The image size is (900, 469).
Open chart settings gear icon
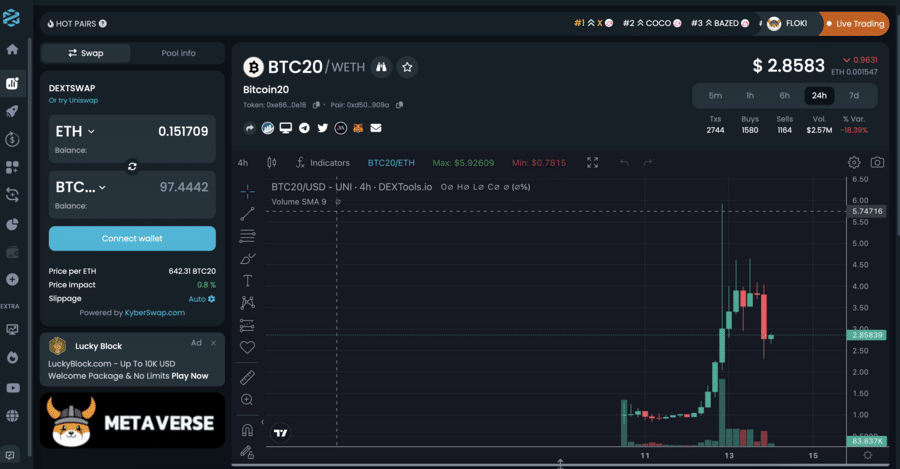coord(854,162)
